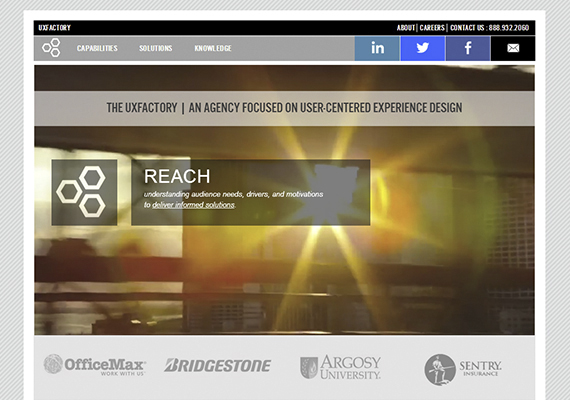Open the Careers link
The height and width of the screenshot is (400, 570).
click(x=432, y=28)
